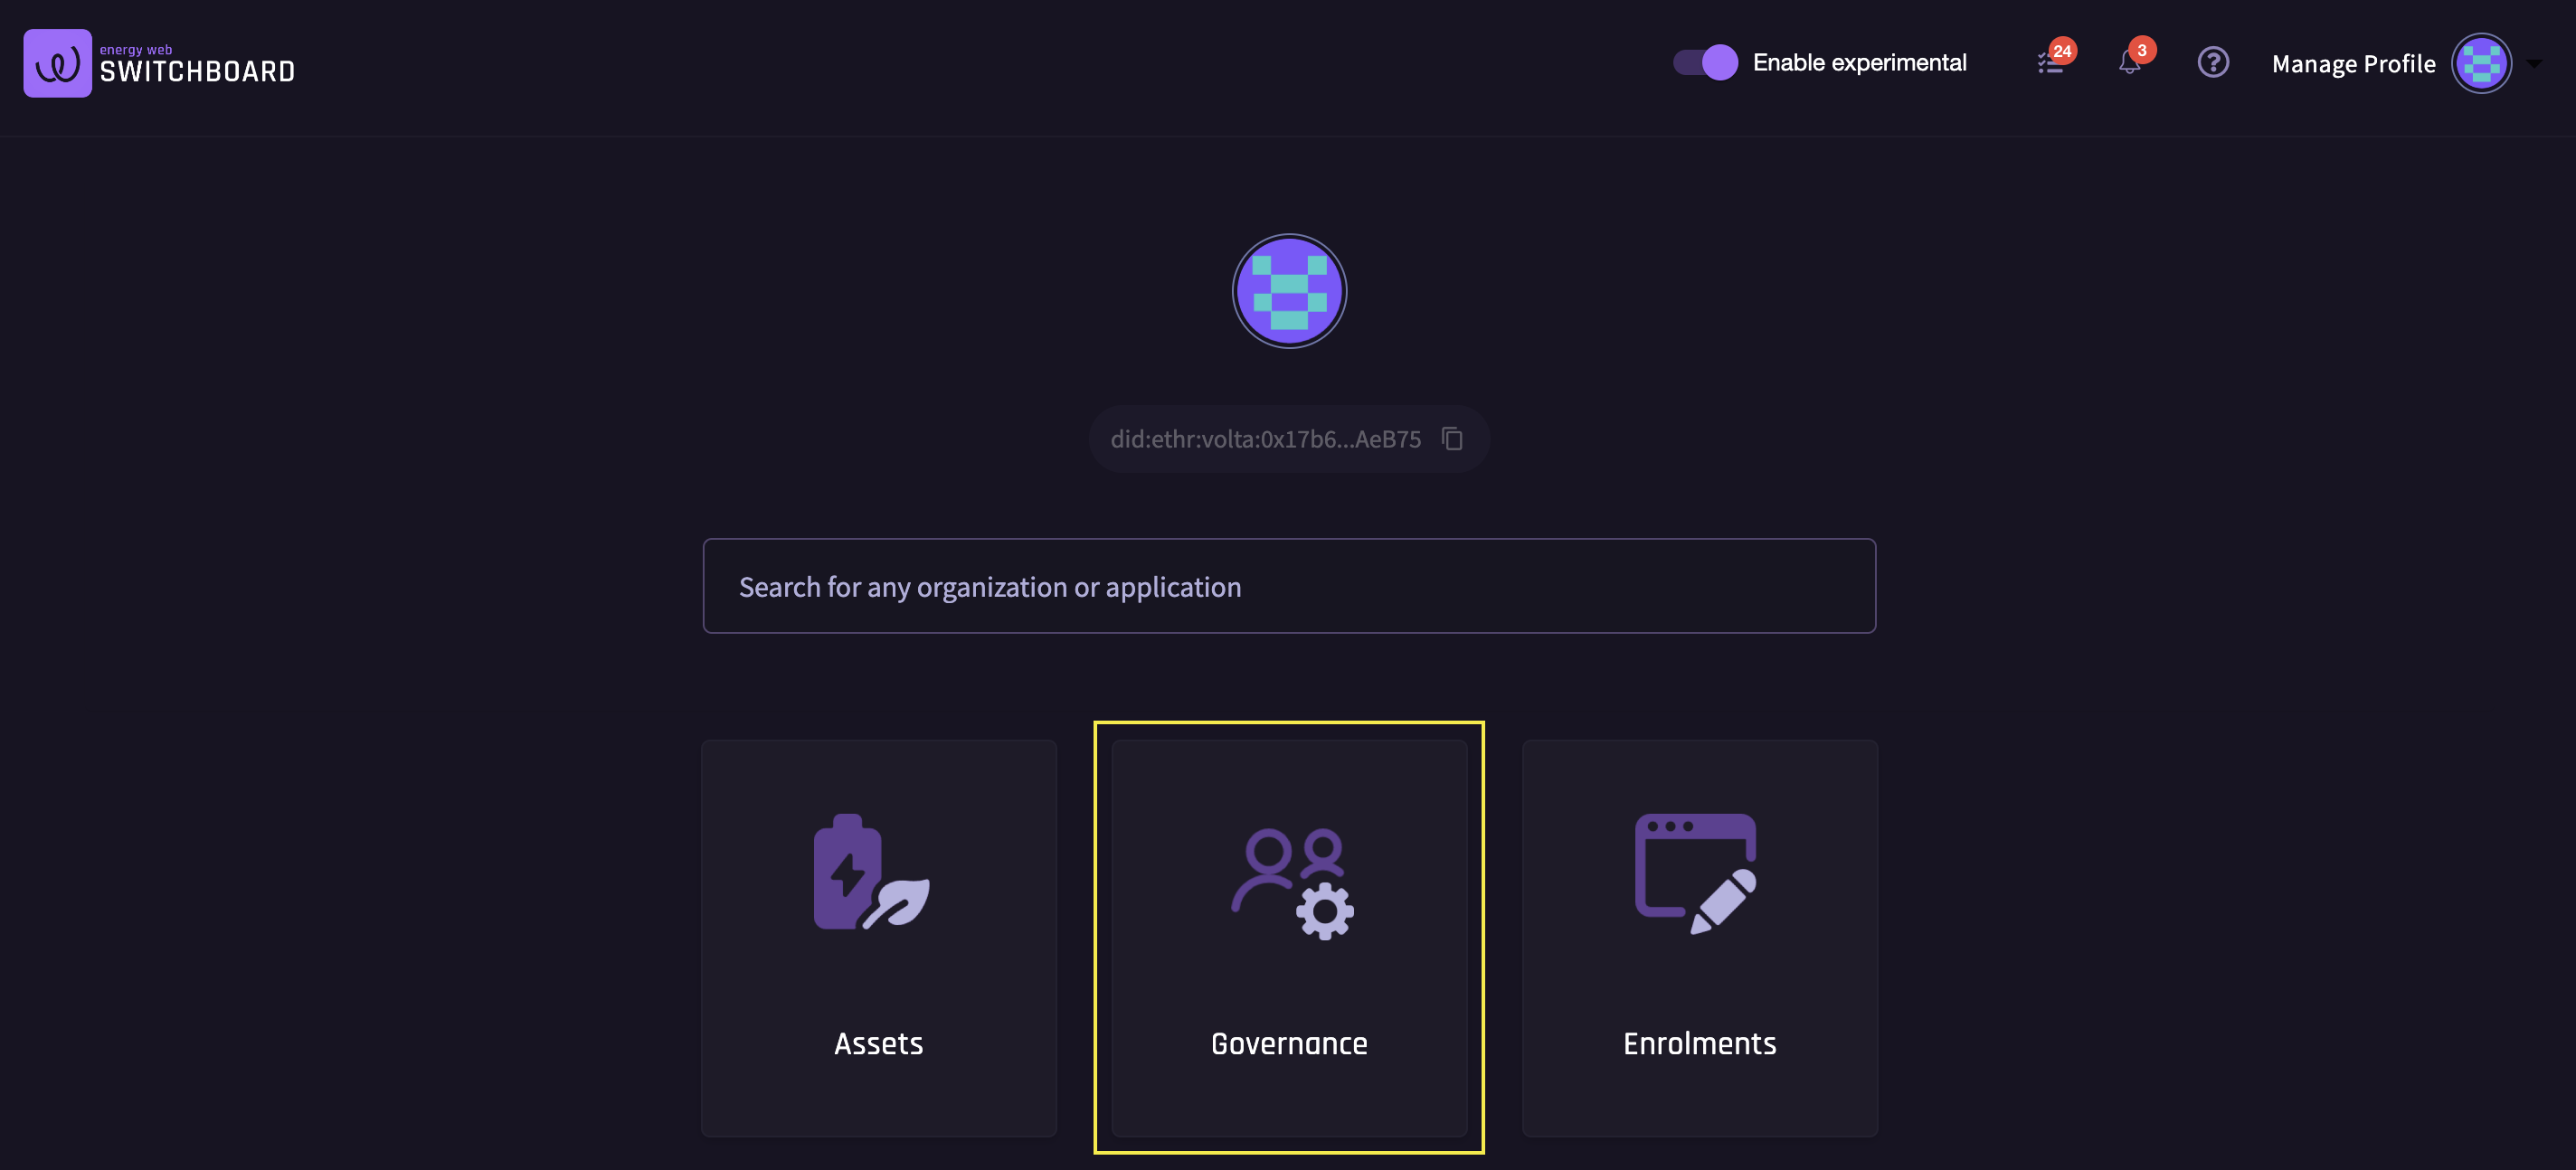Screen dimensions: 2576x1170
Task: Click the Enable experimental label
Action: [1859, 63]
